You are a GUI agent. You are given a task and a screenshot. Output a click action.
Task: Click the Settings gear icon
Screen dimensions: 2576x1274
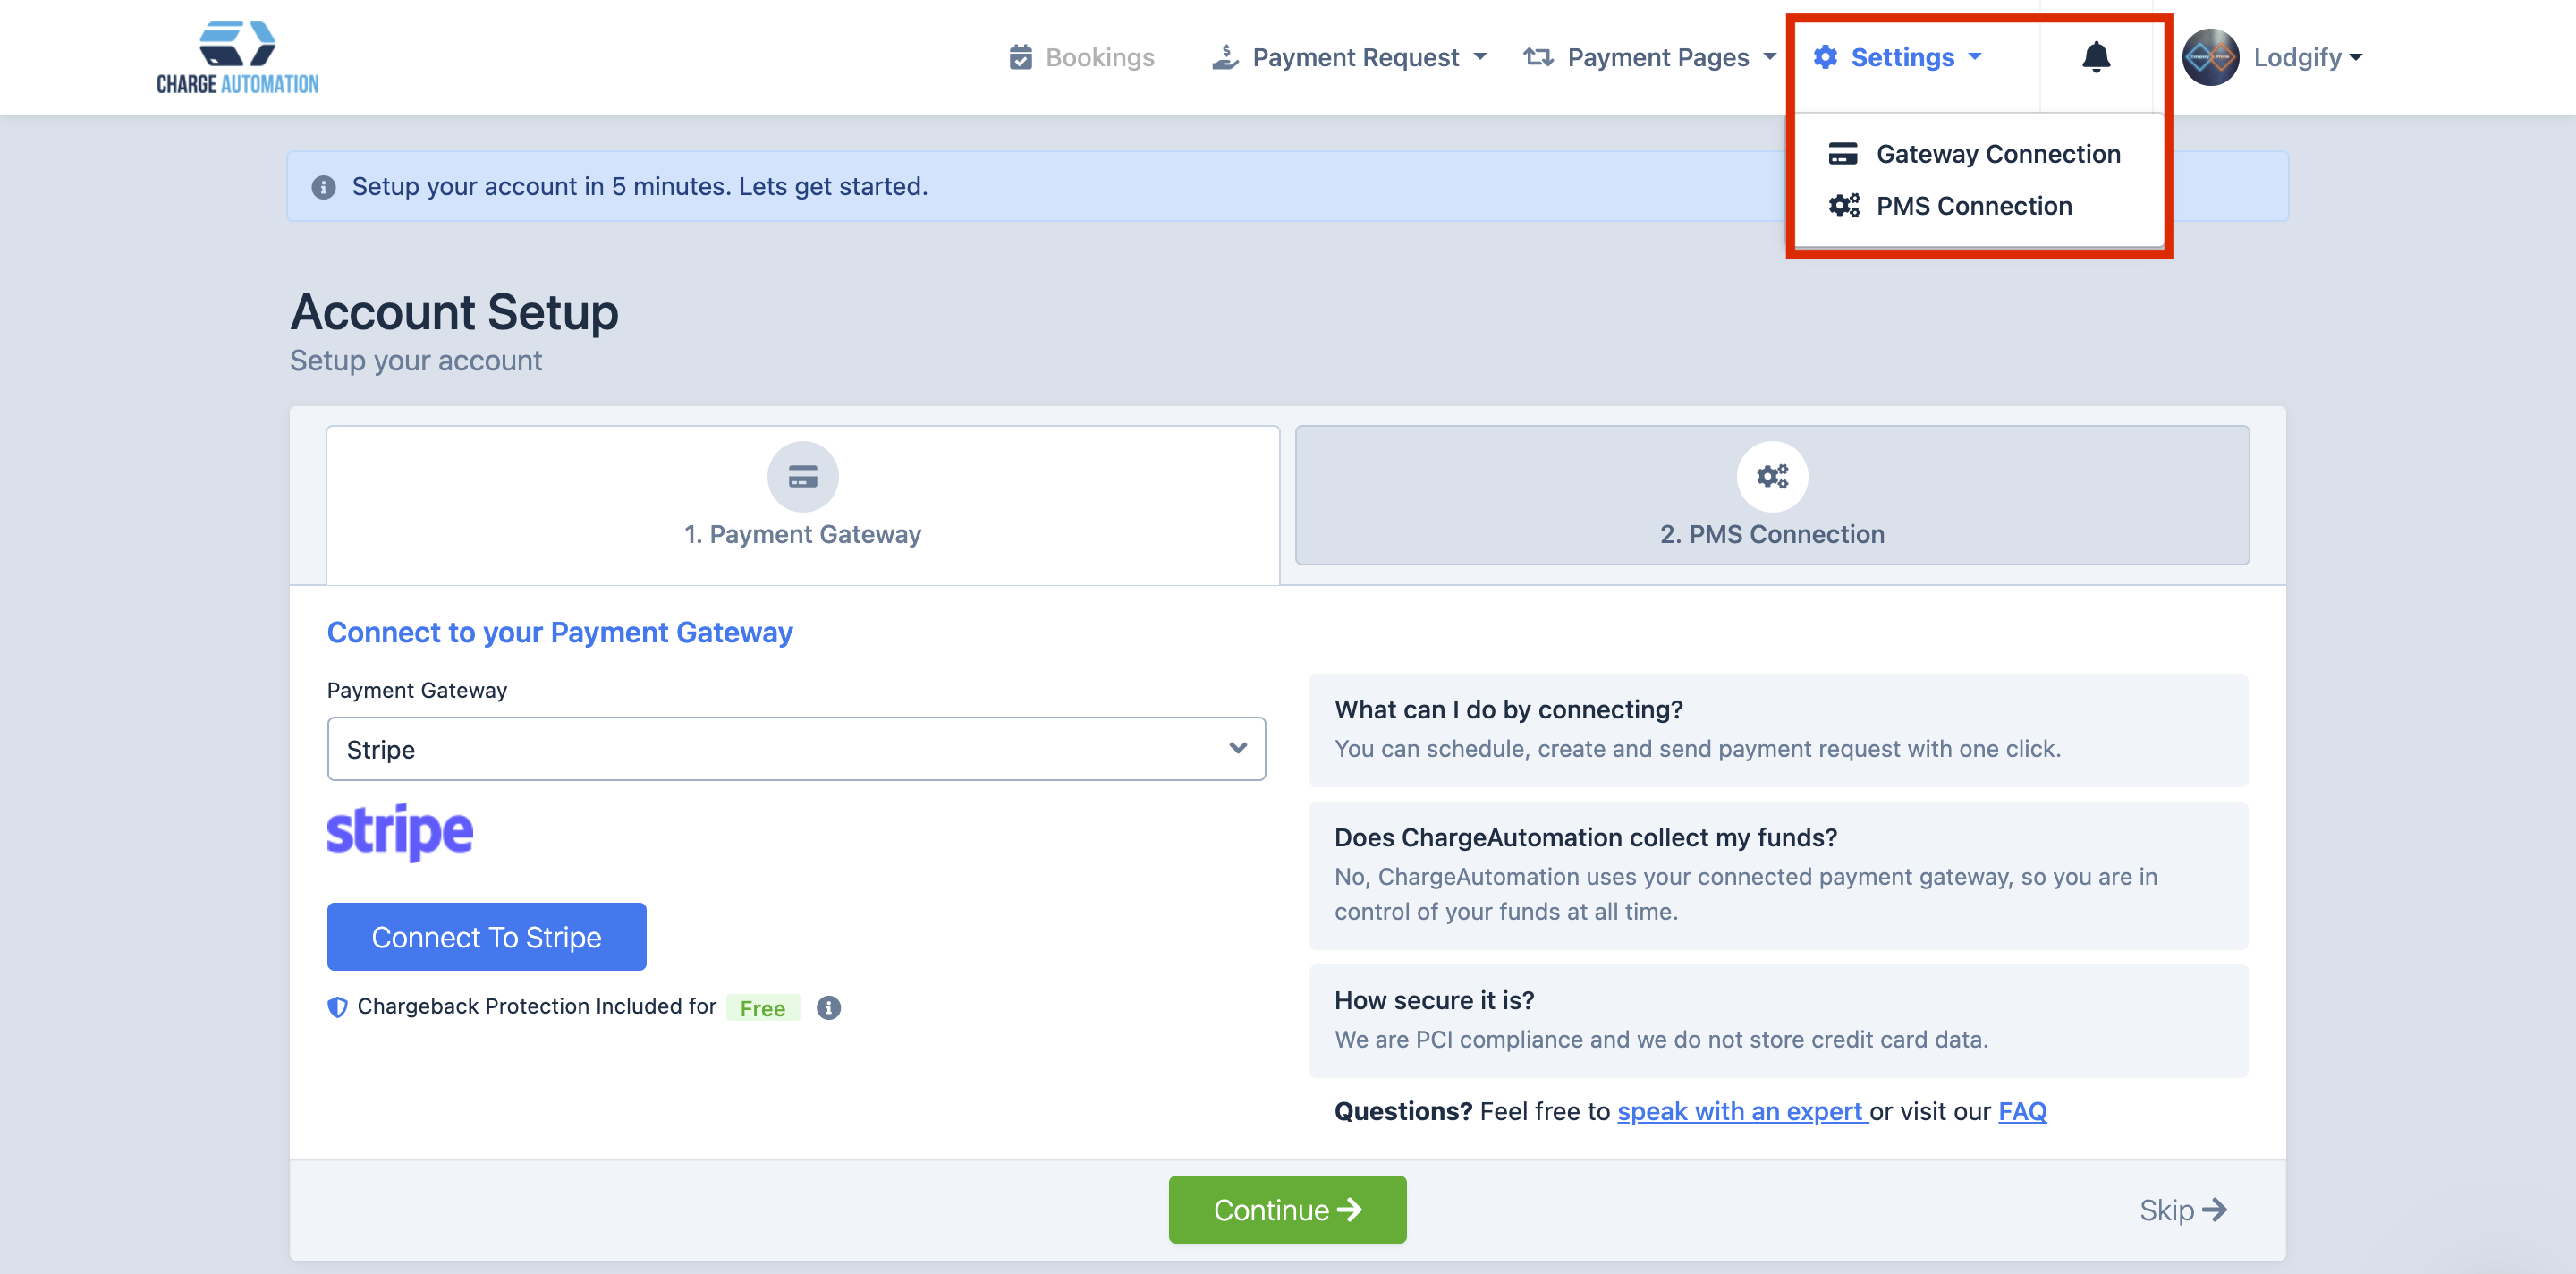pos(1825,57)
